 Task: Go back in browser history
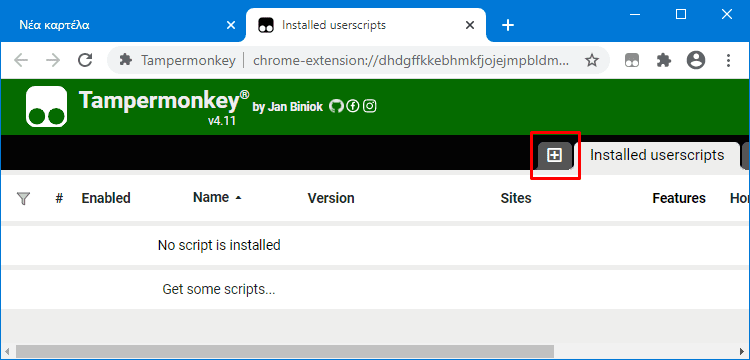click(21, 60)
